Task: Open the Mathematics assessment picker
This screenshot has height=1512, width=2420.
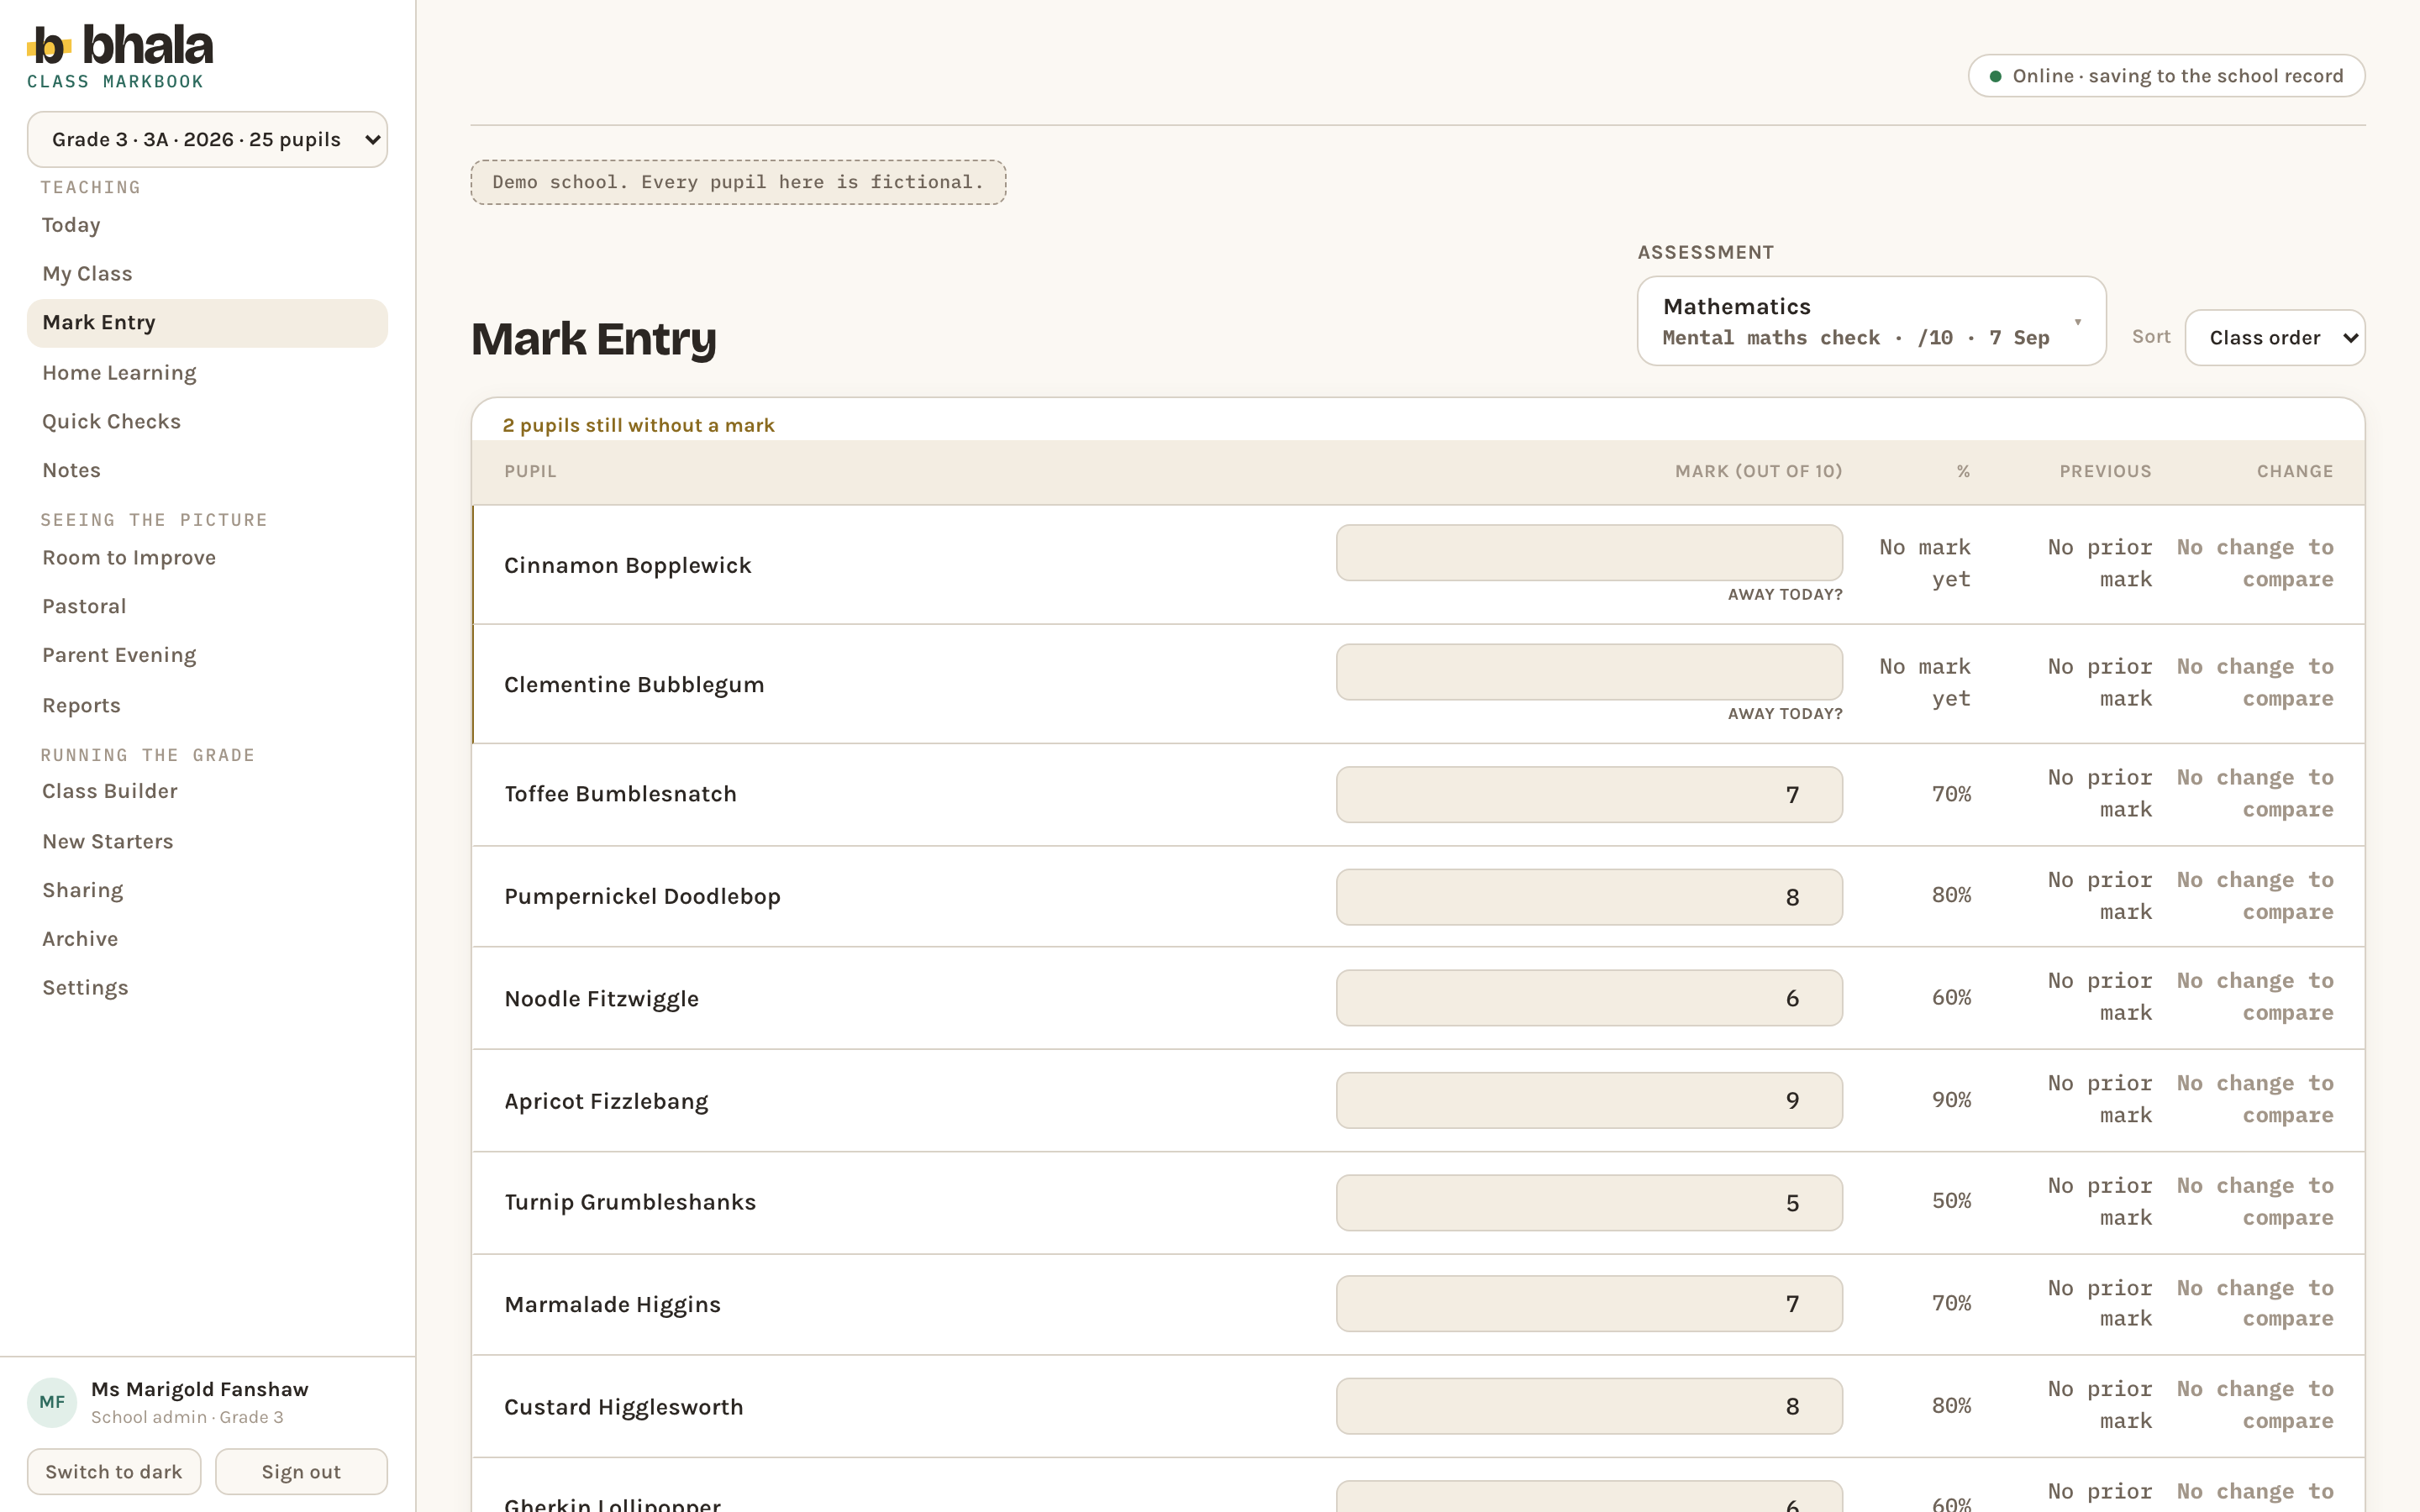Action: click(x=1871, y=321)
